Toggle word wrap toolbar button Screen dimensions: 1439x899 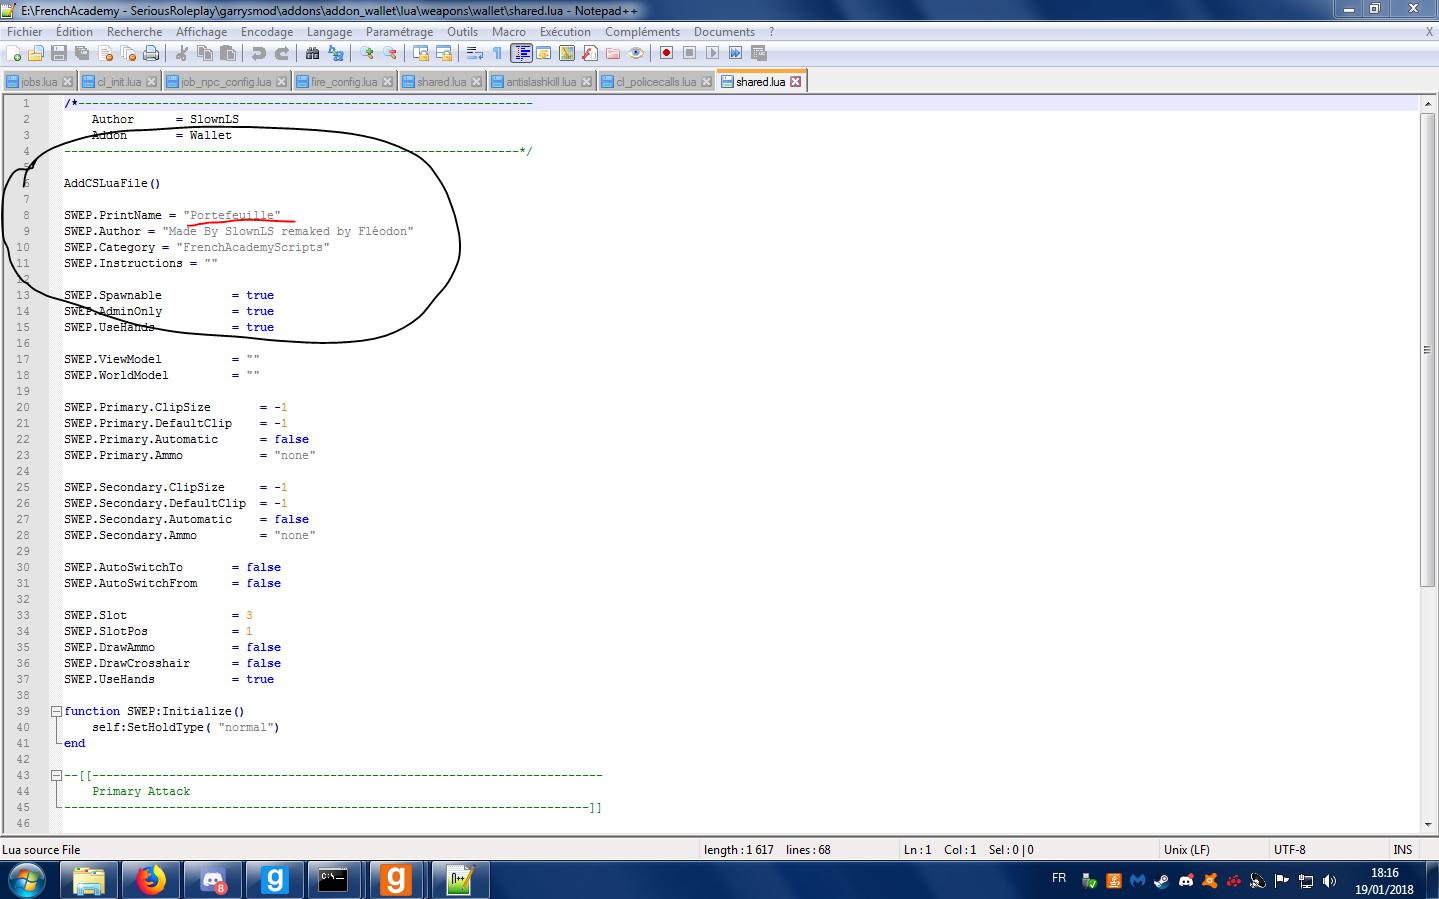pyautogui.click(x=474, y=53)
